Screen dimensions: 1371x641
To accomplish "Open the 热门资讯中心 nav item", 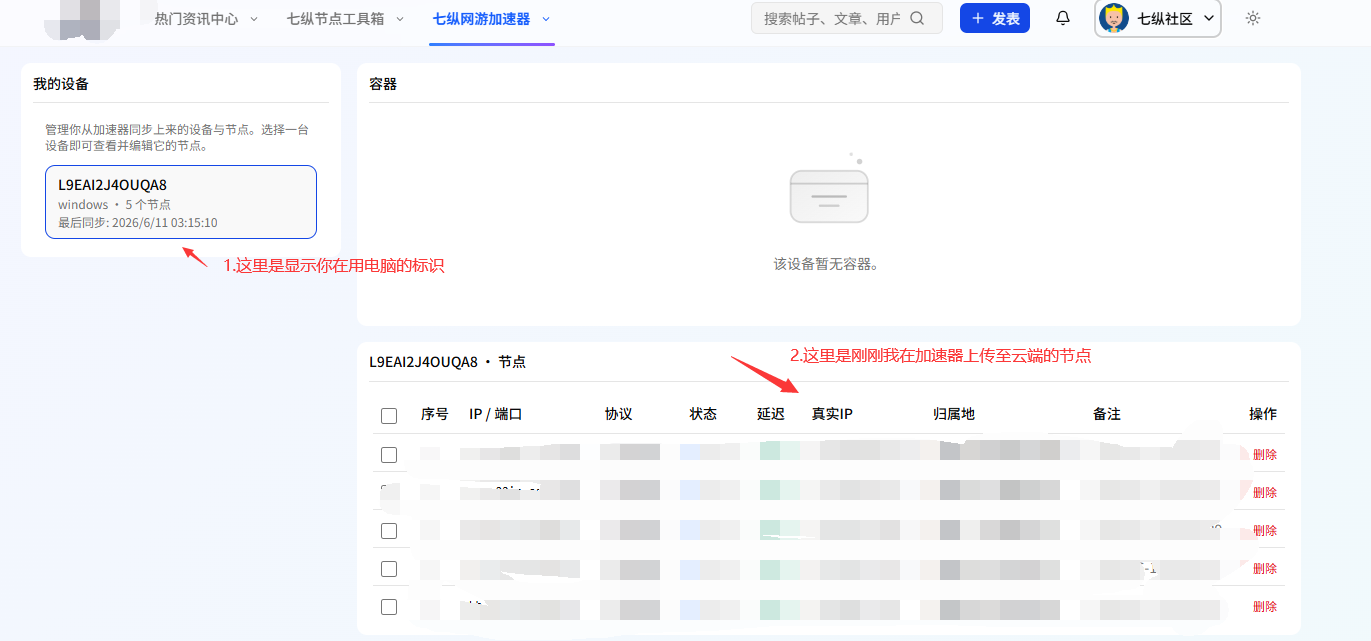I will pos(197,19).
